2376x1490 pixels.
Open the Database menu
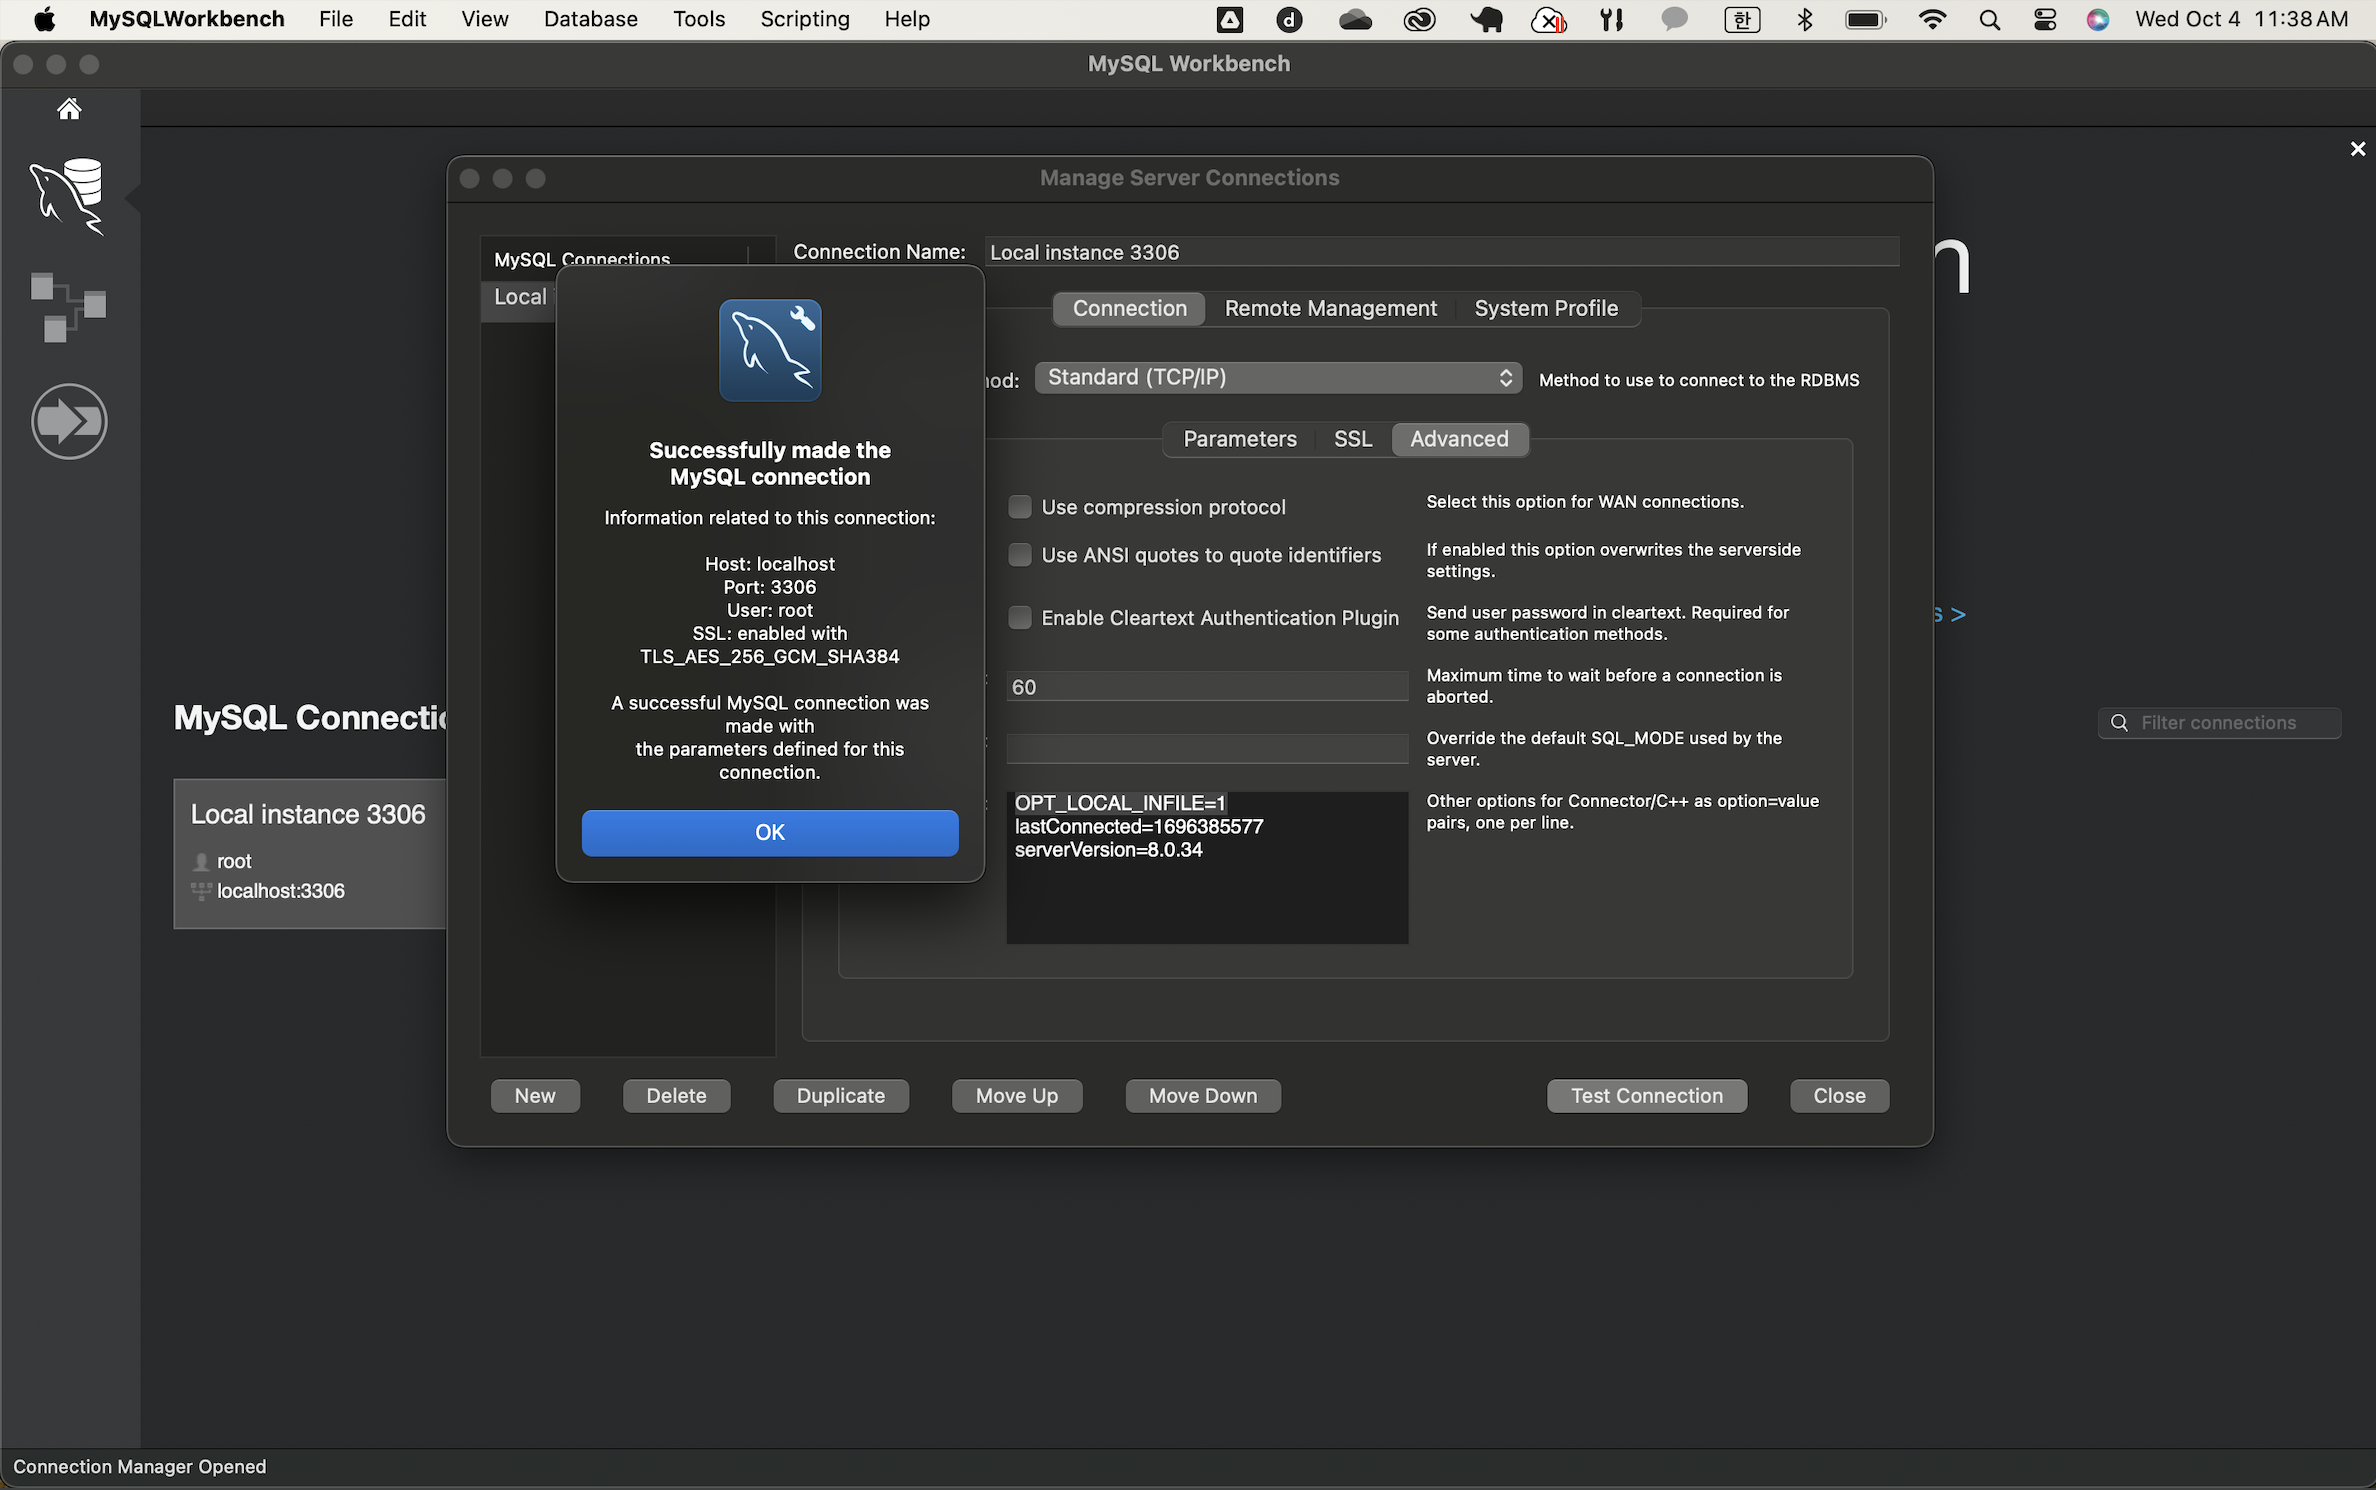coord(590,19)
